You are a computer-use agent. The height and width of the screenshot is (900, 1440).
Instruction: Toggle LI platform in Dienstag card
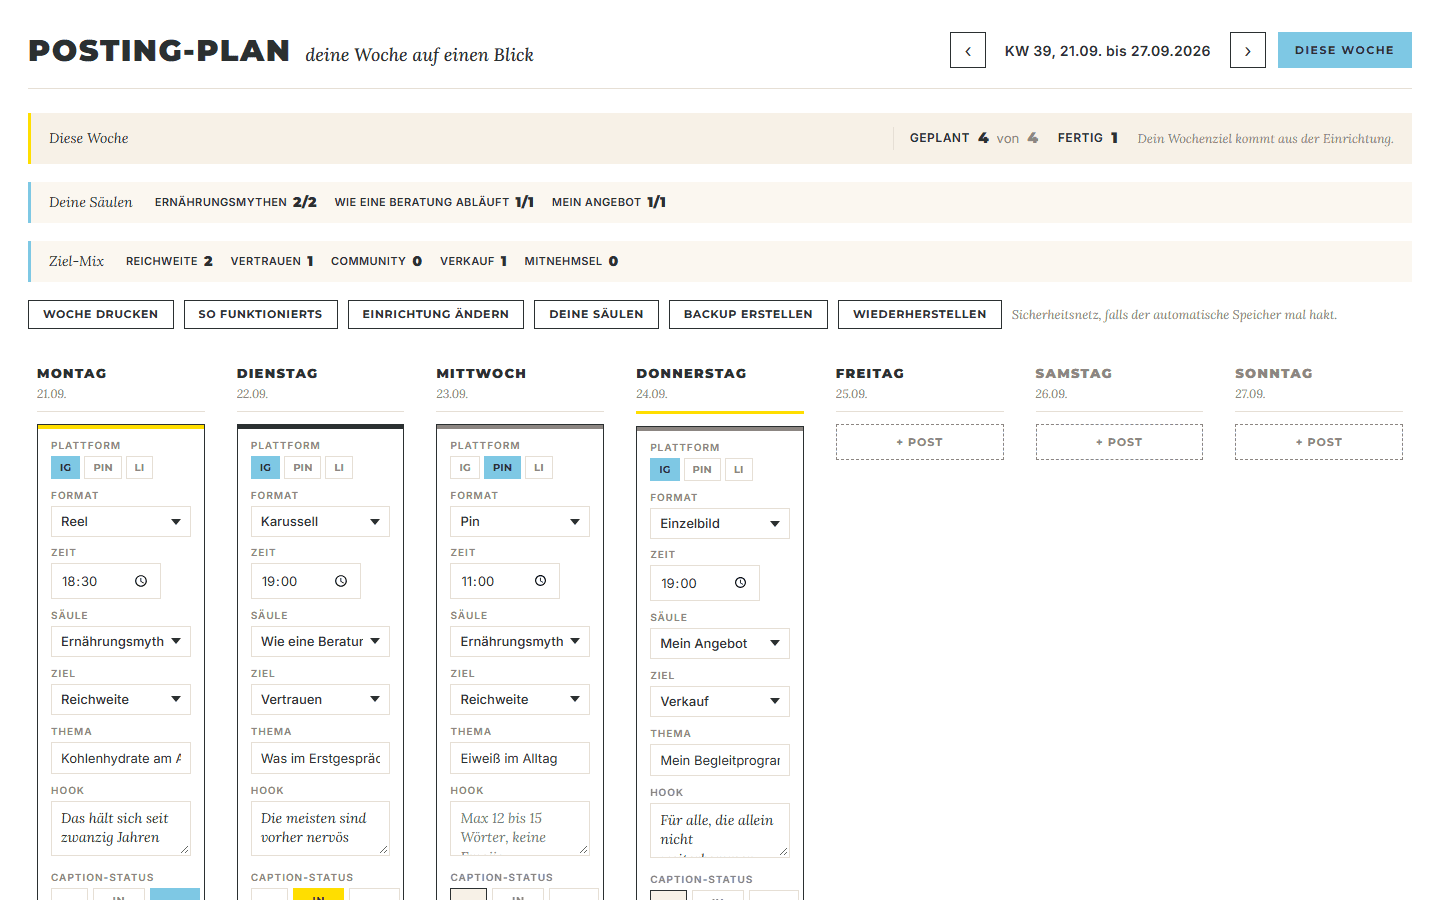click(x=339, y=467)
